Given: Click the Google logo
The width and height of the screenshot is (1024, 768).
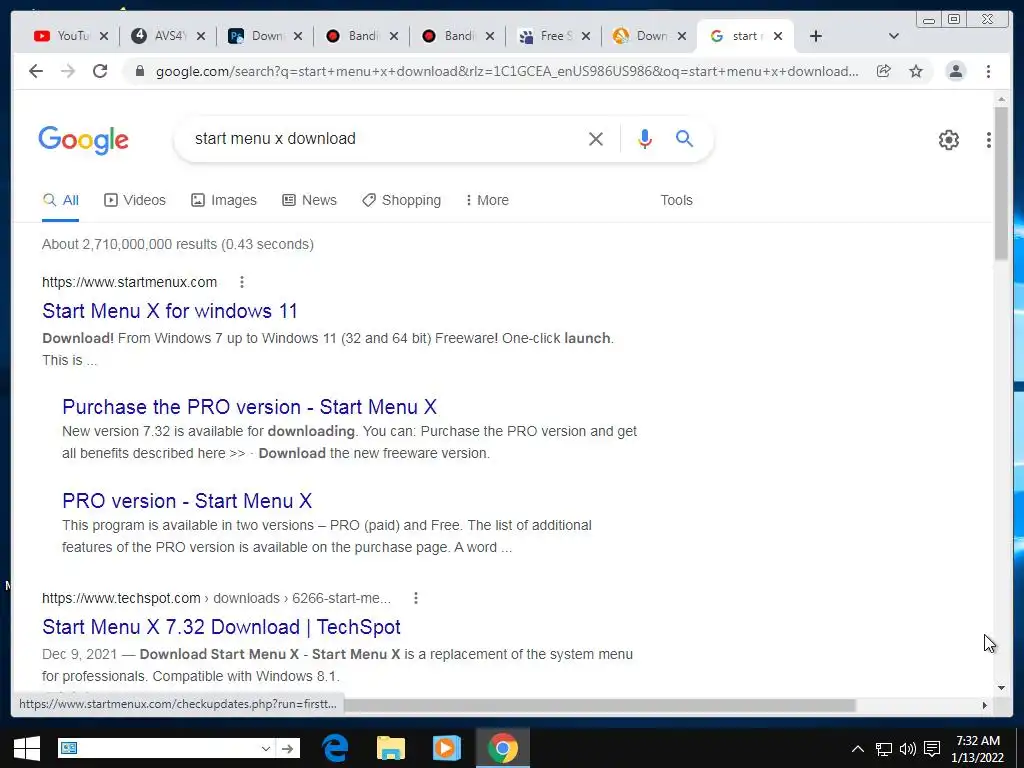Looking at the screenshot, I should (x=84, y=140).
